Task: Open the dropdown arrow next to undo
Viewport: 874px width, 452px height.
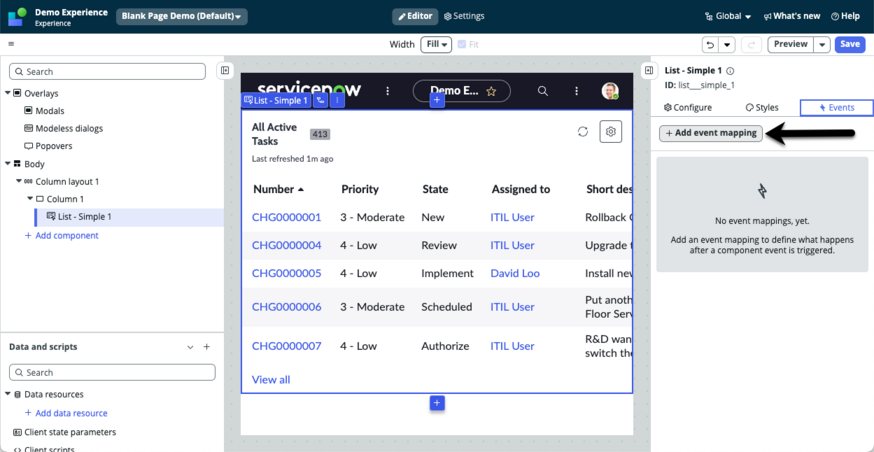Action: 727,45
